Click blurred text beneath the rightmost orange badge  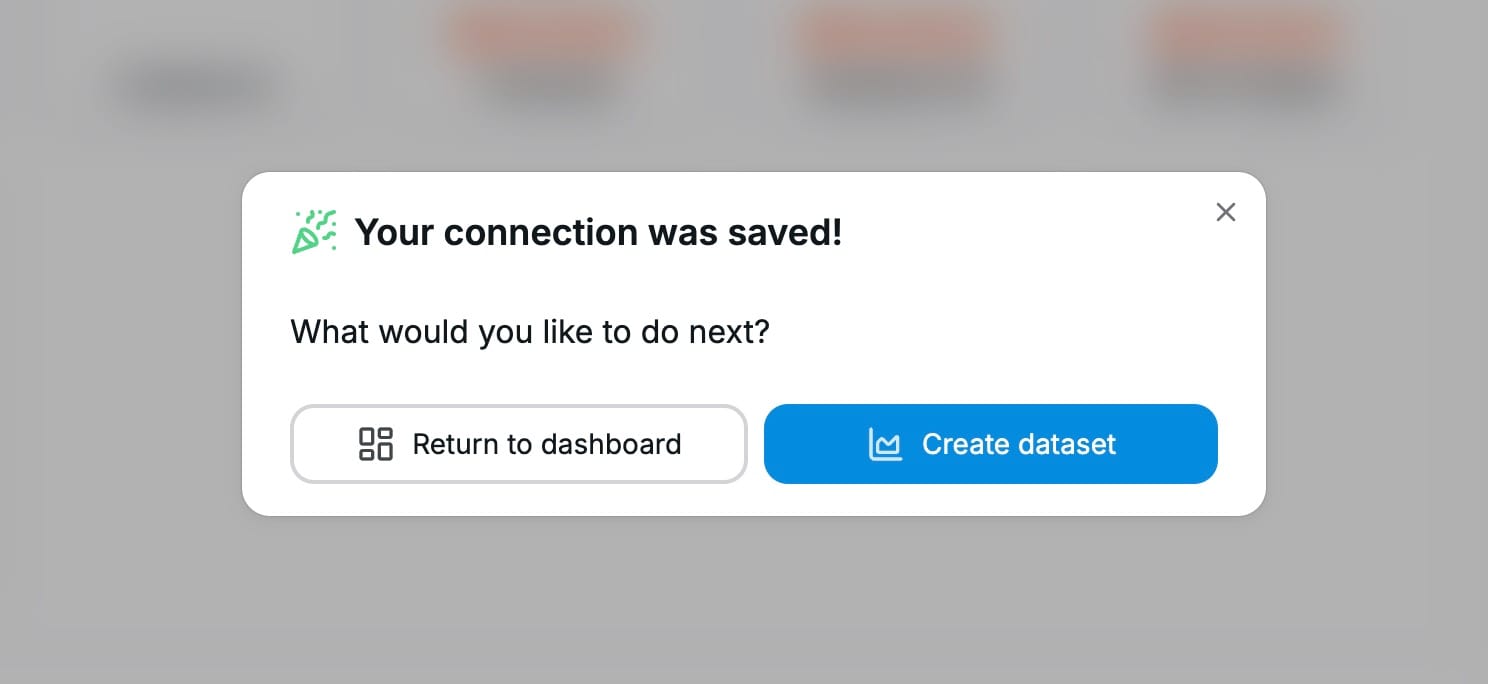(1243, 87)
